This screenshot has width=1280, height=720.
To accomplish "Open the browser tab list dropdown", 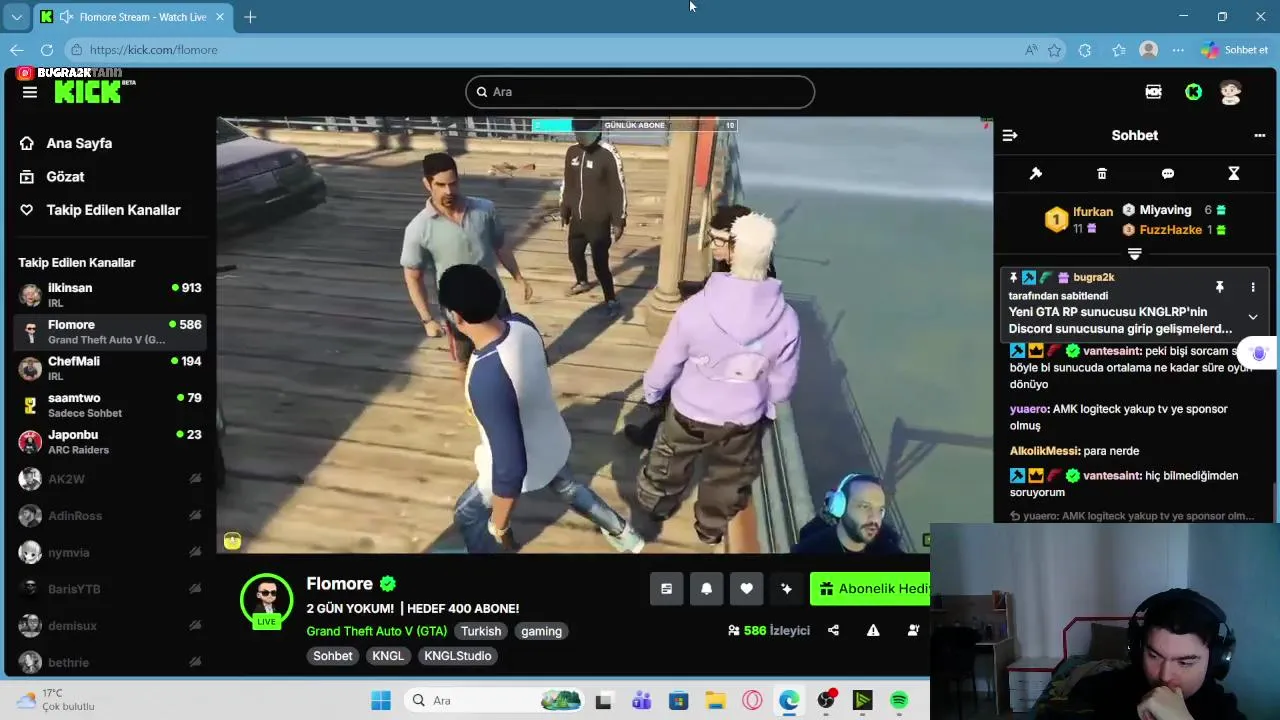I will (x=16, y=17).
